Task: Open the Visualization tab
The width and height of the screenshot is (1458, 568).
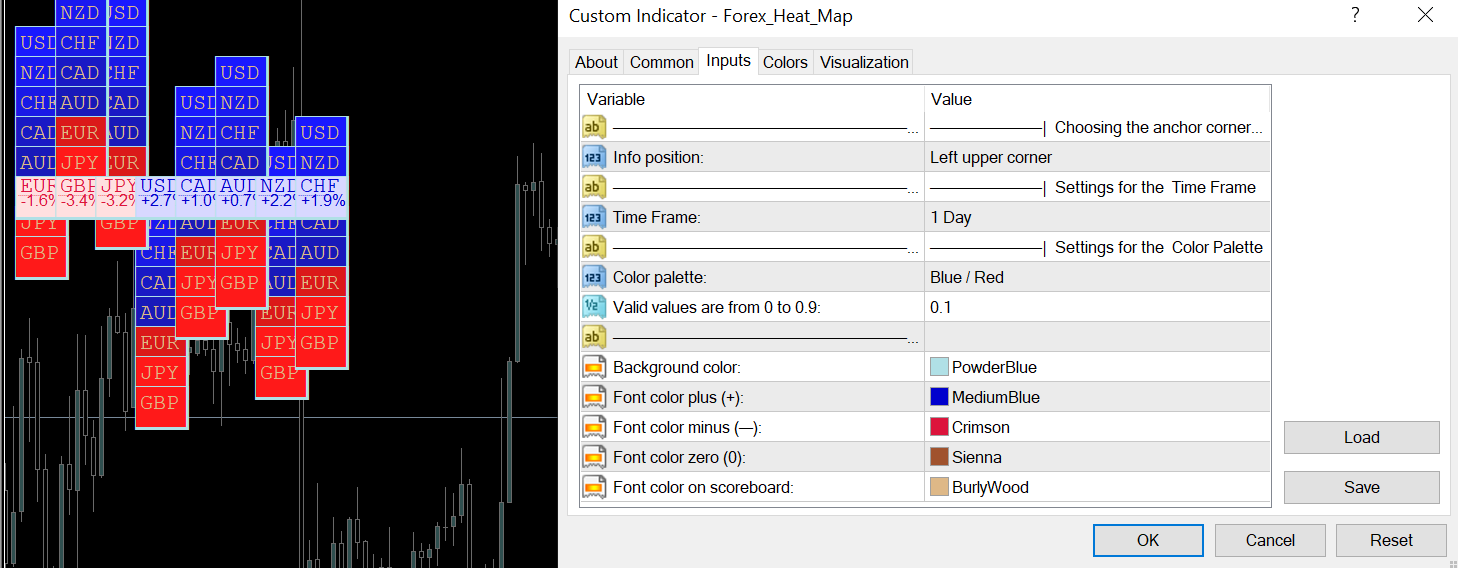Action: [x=864, y=62]
